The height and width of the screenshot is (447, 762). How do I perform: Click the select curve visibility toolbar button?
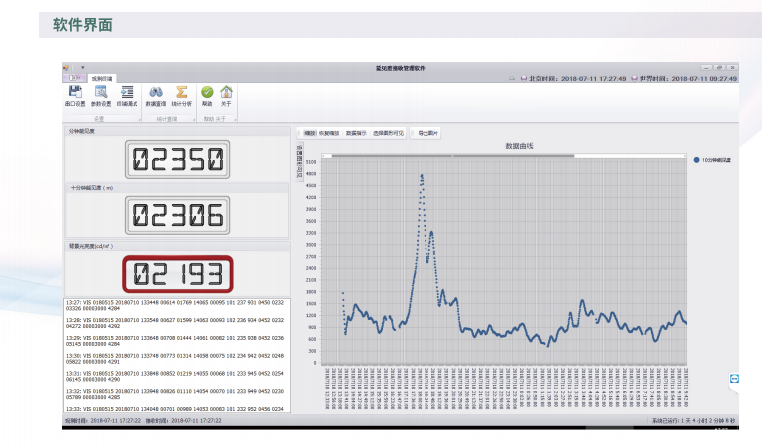pos(388,133)
